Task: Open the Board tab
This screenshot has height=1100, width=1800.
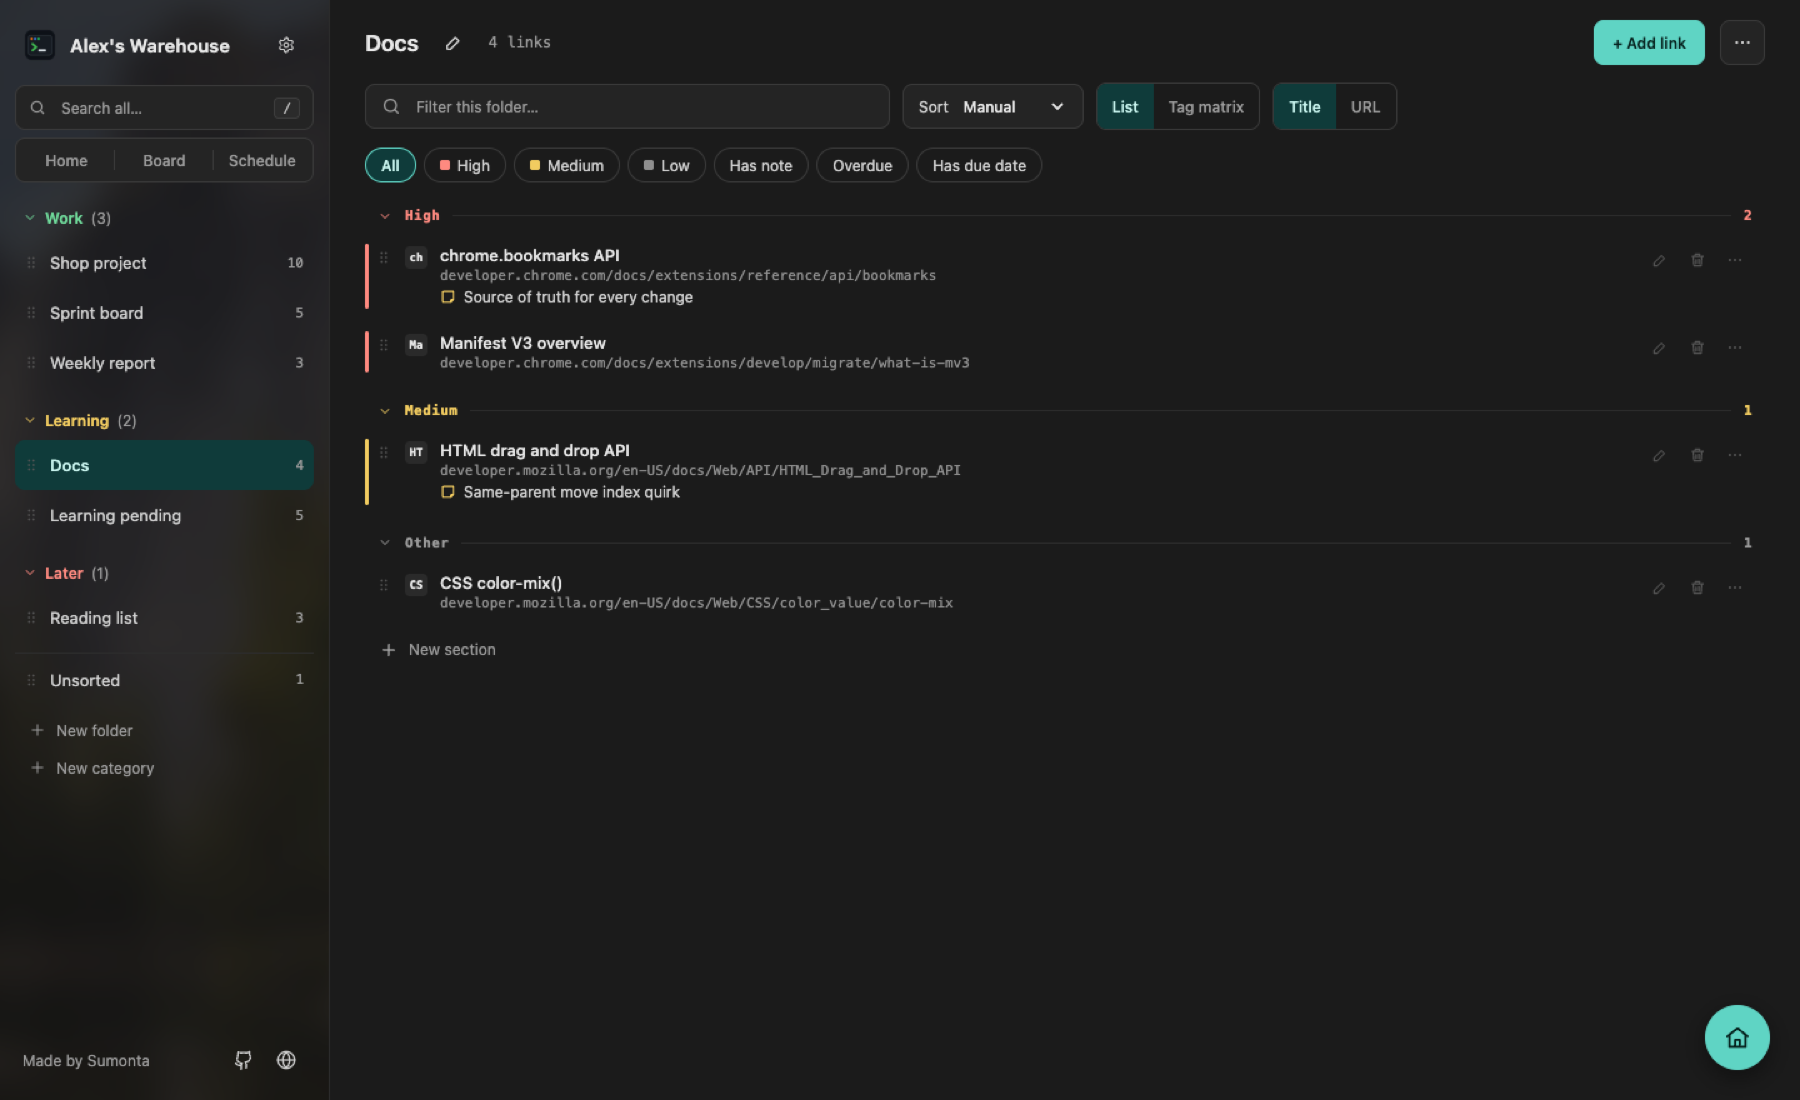Action: (x=164, y=161)
